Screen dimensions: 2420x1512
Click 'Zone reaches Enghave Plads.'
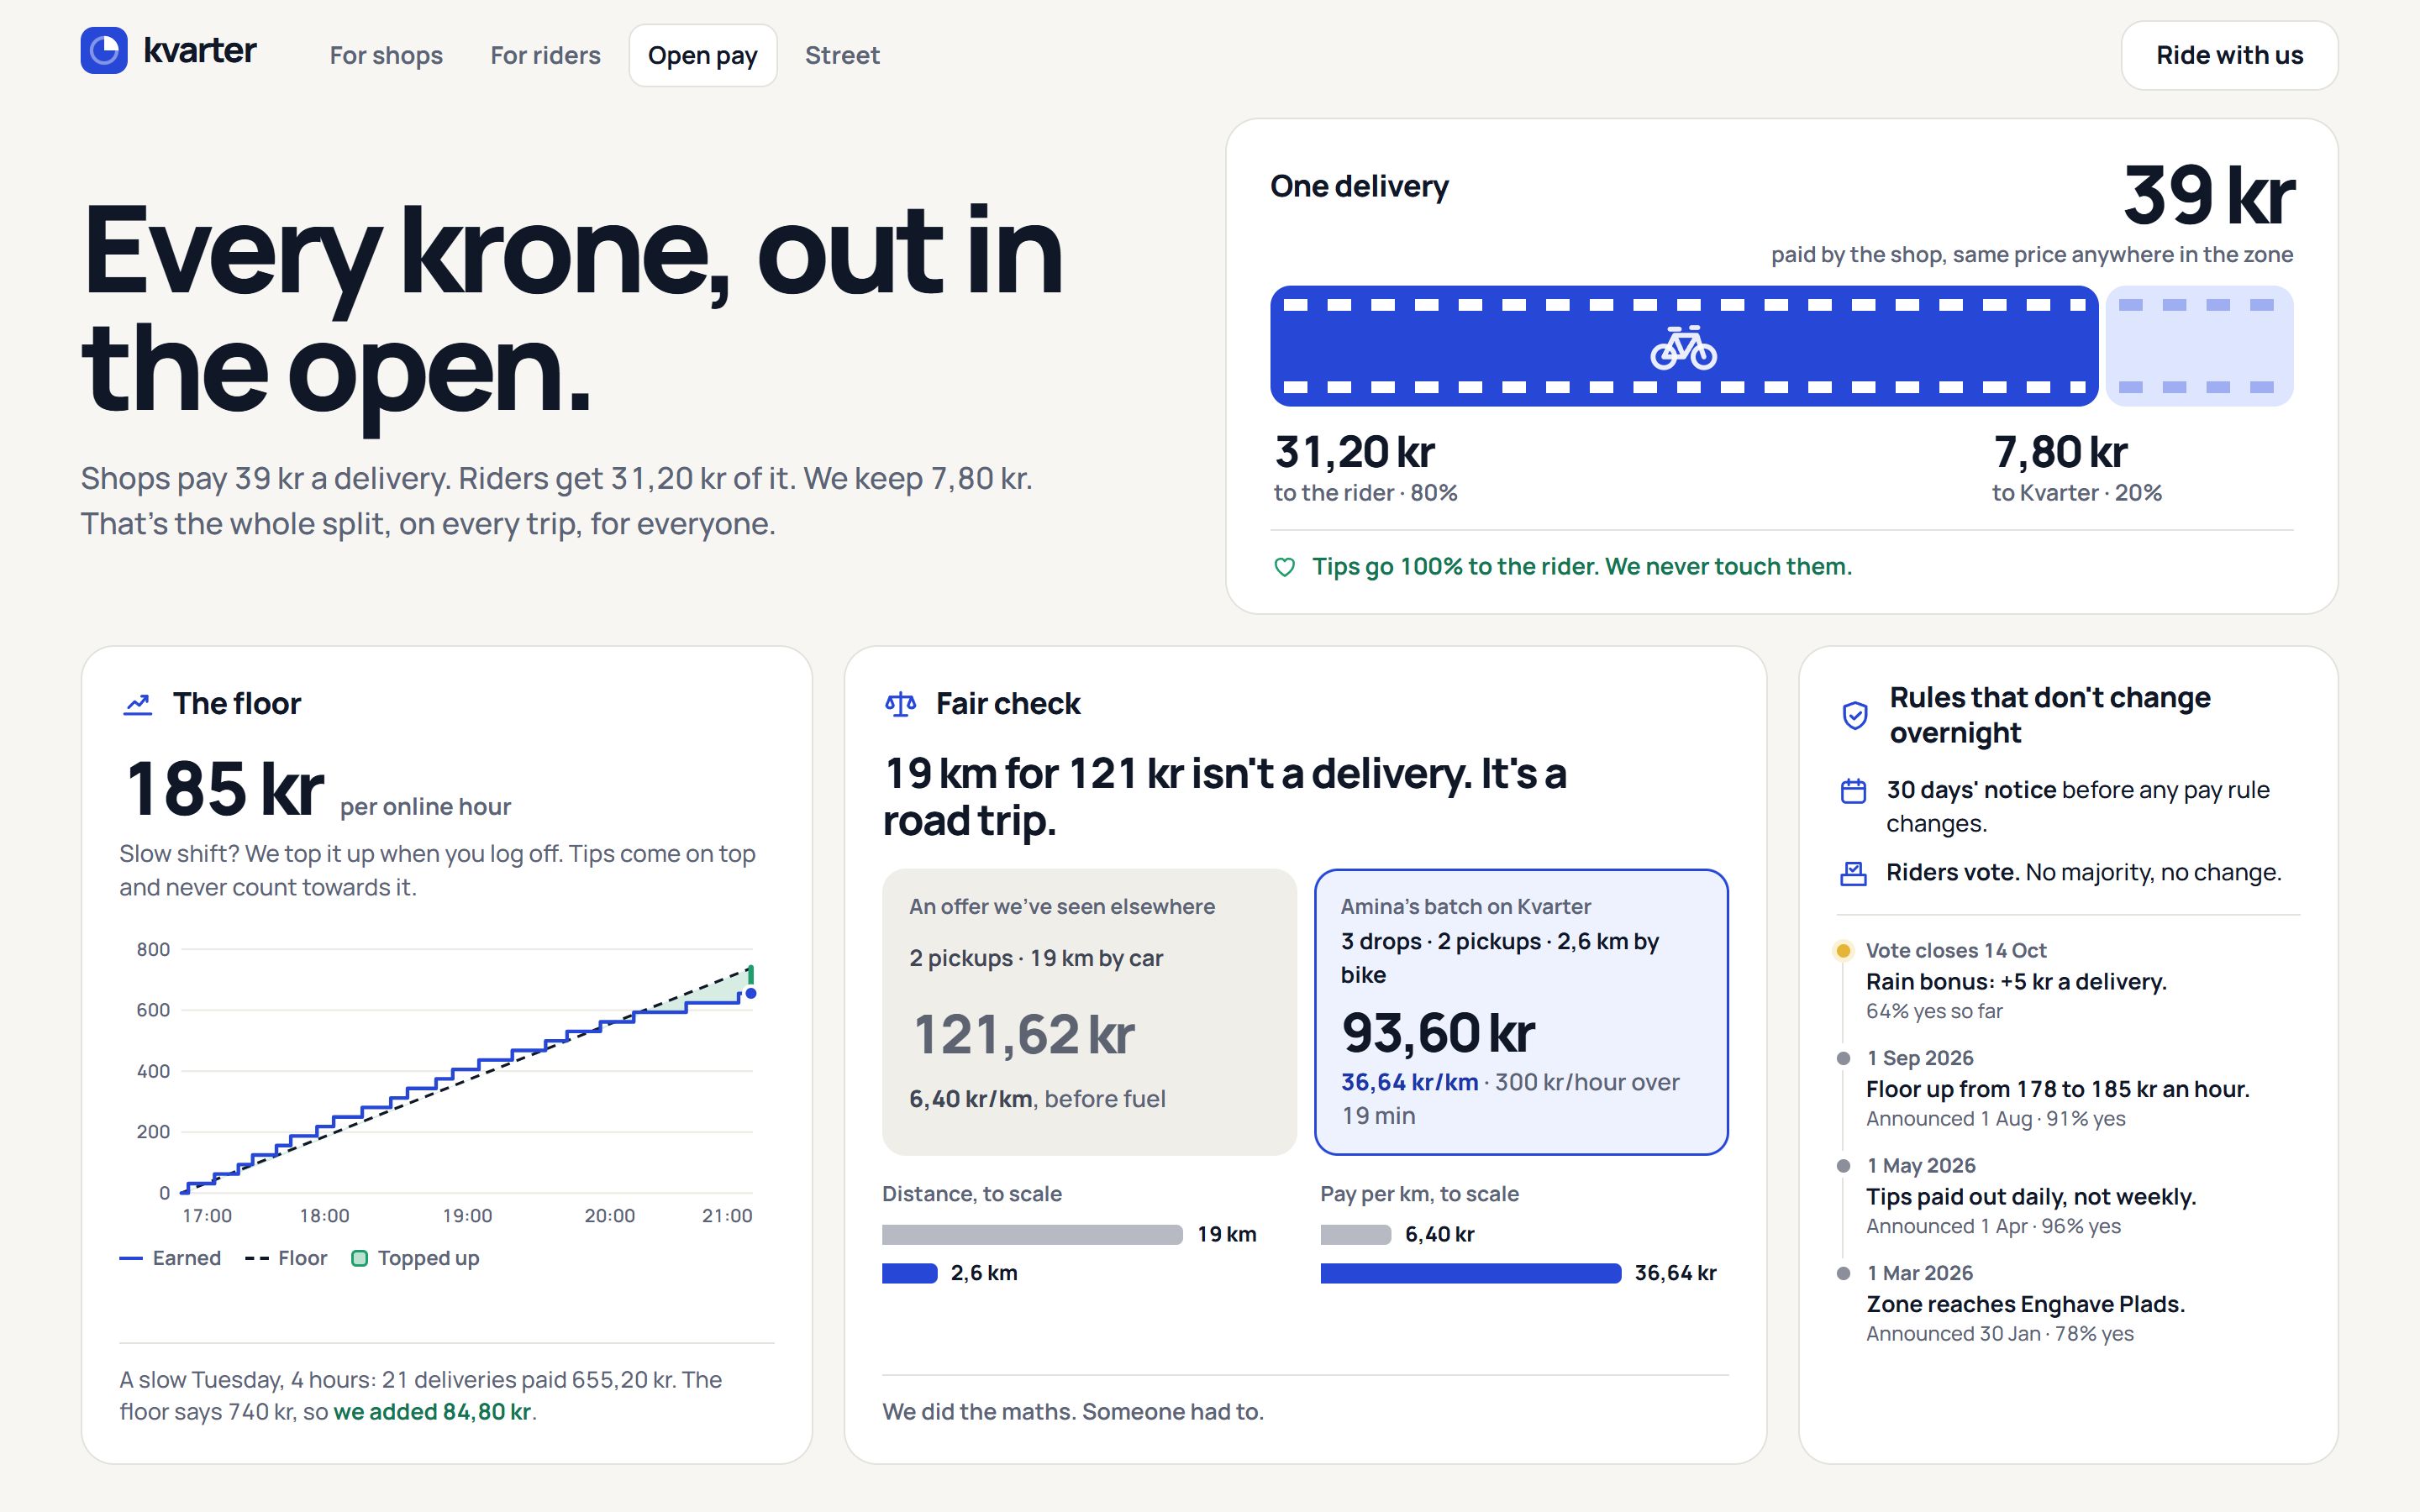[2025, 1304]
